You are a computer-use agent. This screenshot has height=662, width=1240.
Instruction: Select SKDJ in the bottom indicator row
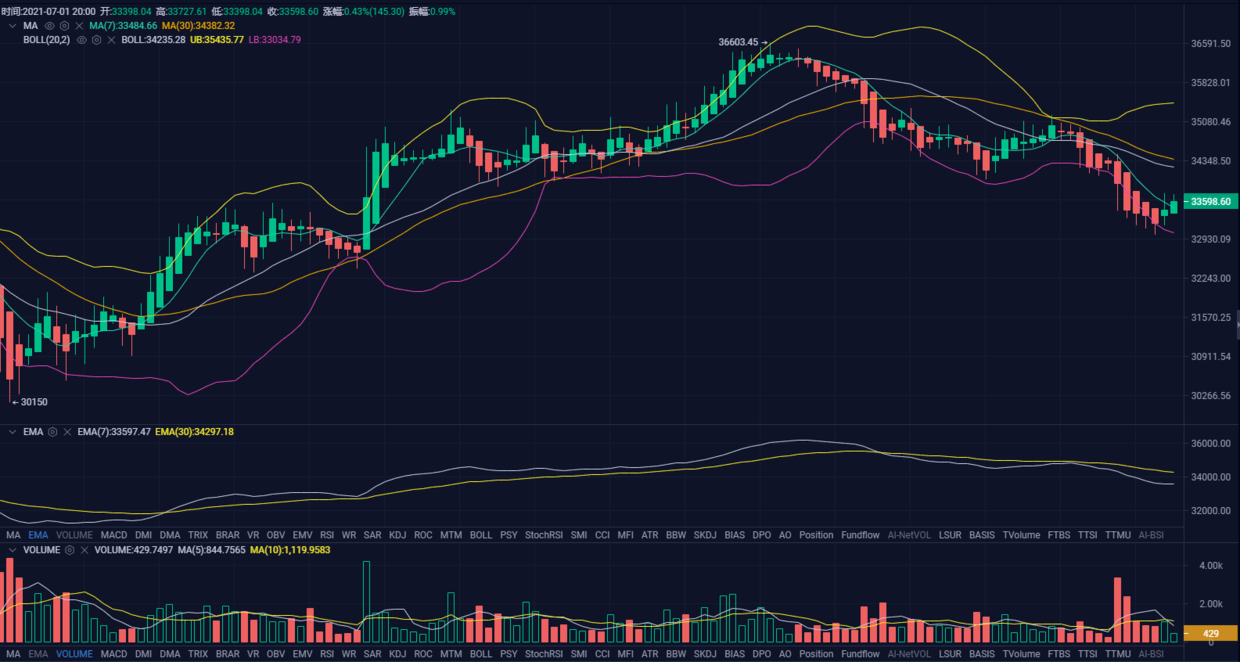[x=705, y=654]
